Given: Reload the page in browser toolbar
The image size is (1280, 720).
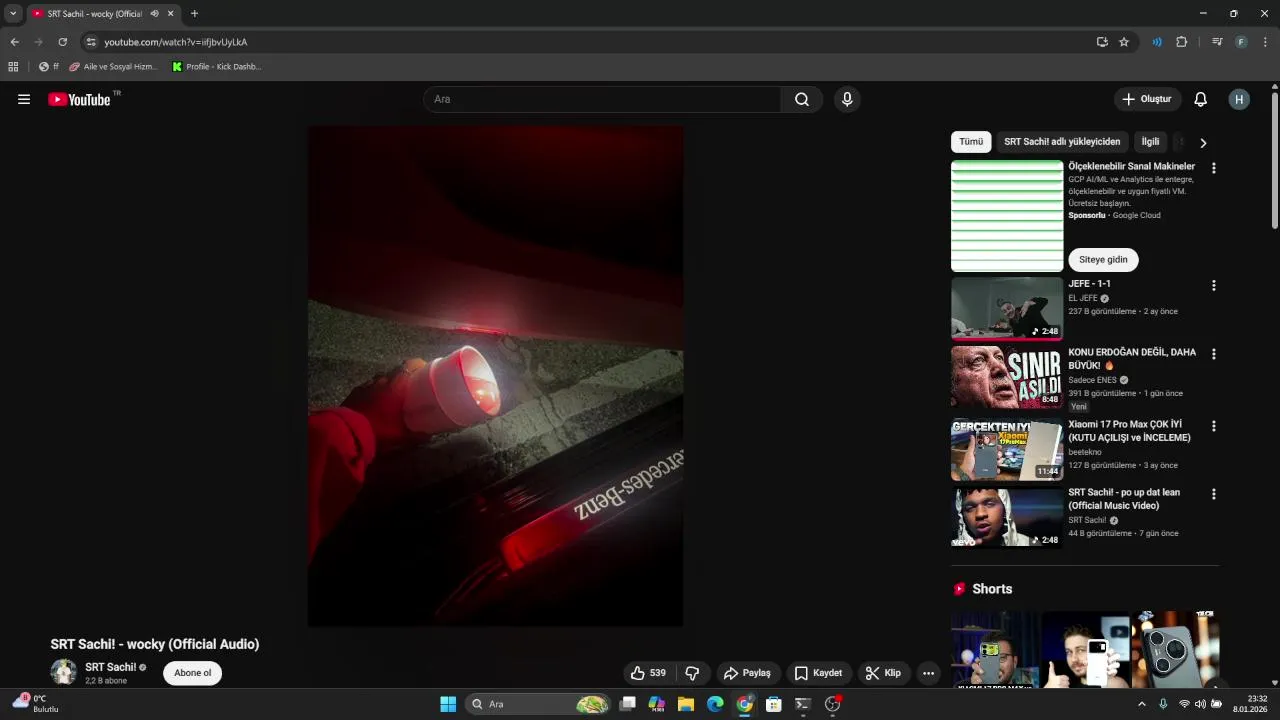Looking at the screenshot, I should [62, 42].
